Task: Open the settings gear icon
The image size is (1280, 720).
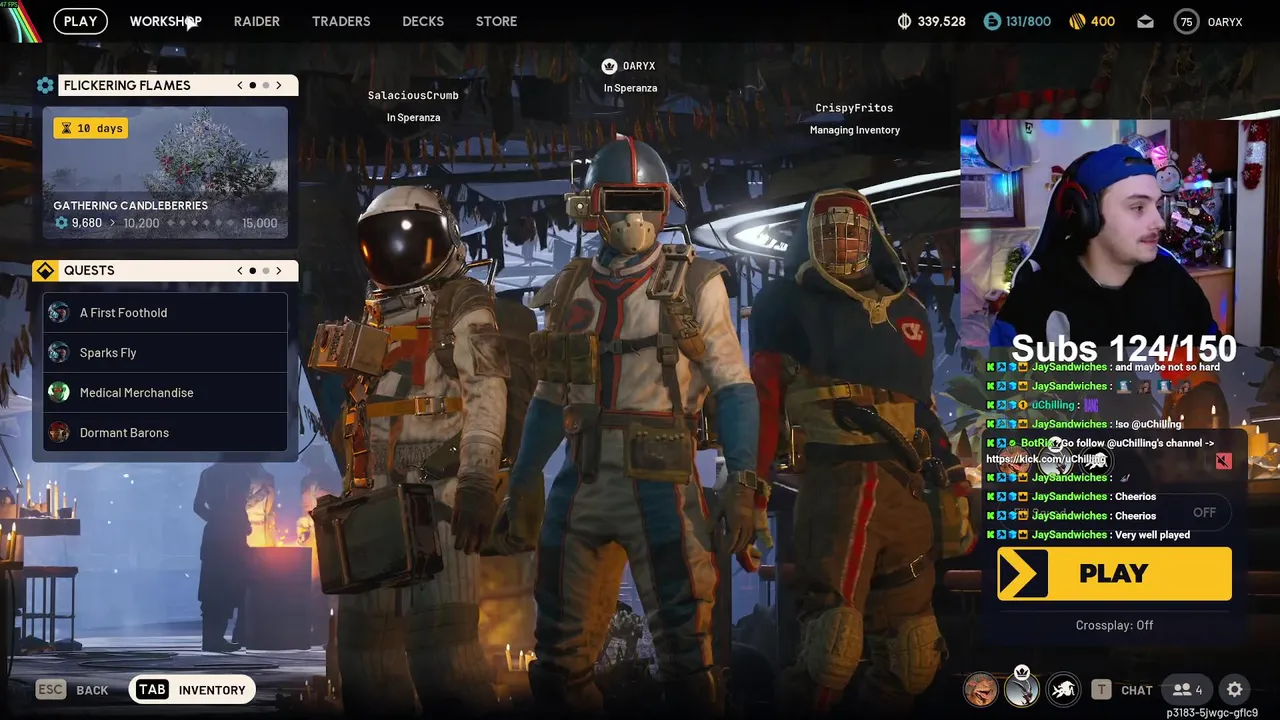Action: tap(1235, 689)
